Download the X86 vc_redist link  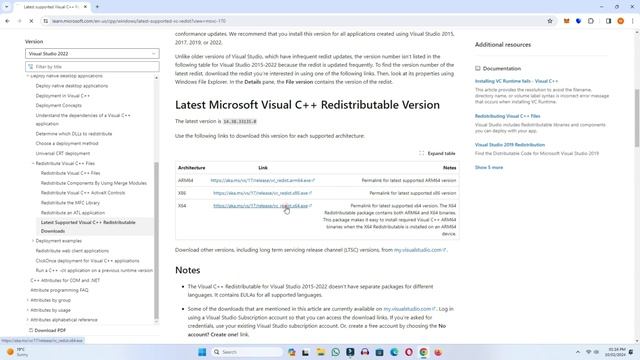(x=262, y=193)
